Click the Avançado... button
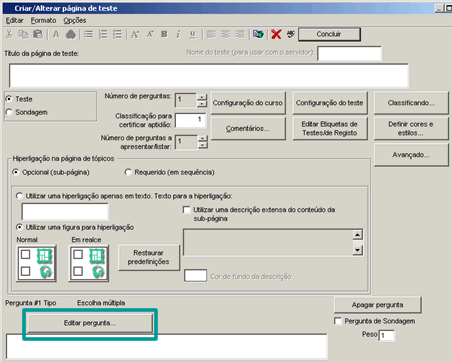 point(411,155)
